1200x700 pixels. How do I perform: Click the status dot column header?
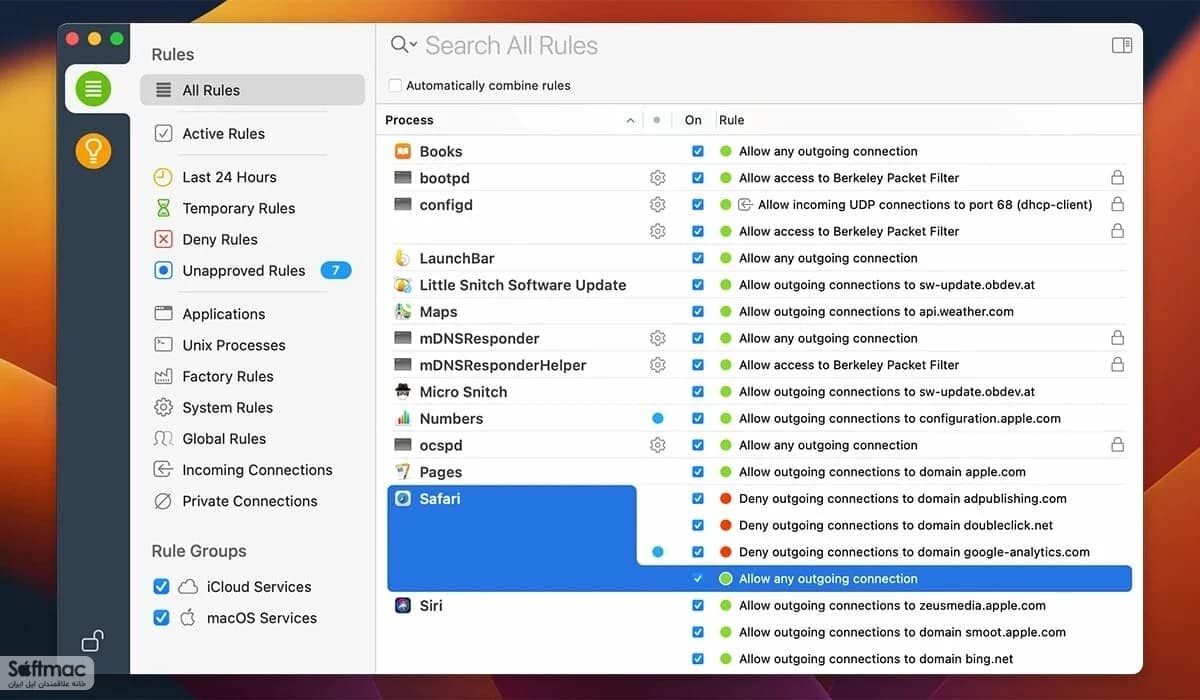[x=656, y=120]
